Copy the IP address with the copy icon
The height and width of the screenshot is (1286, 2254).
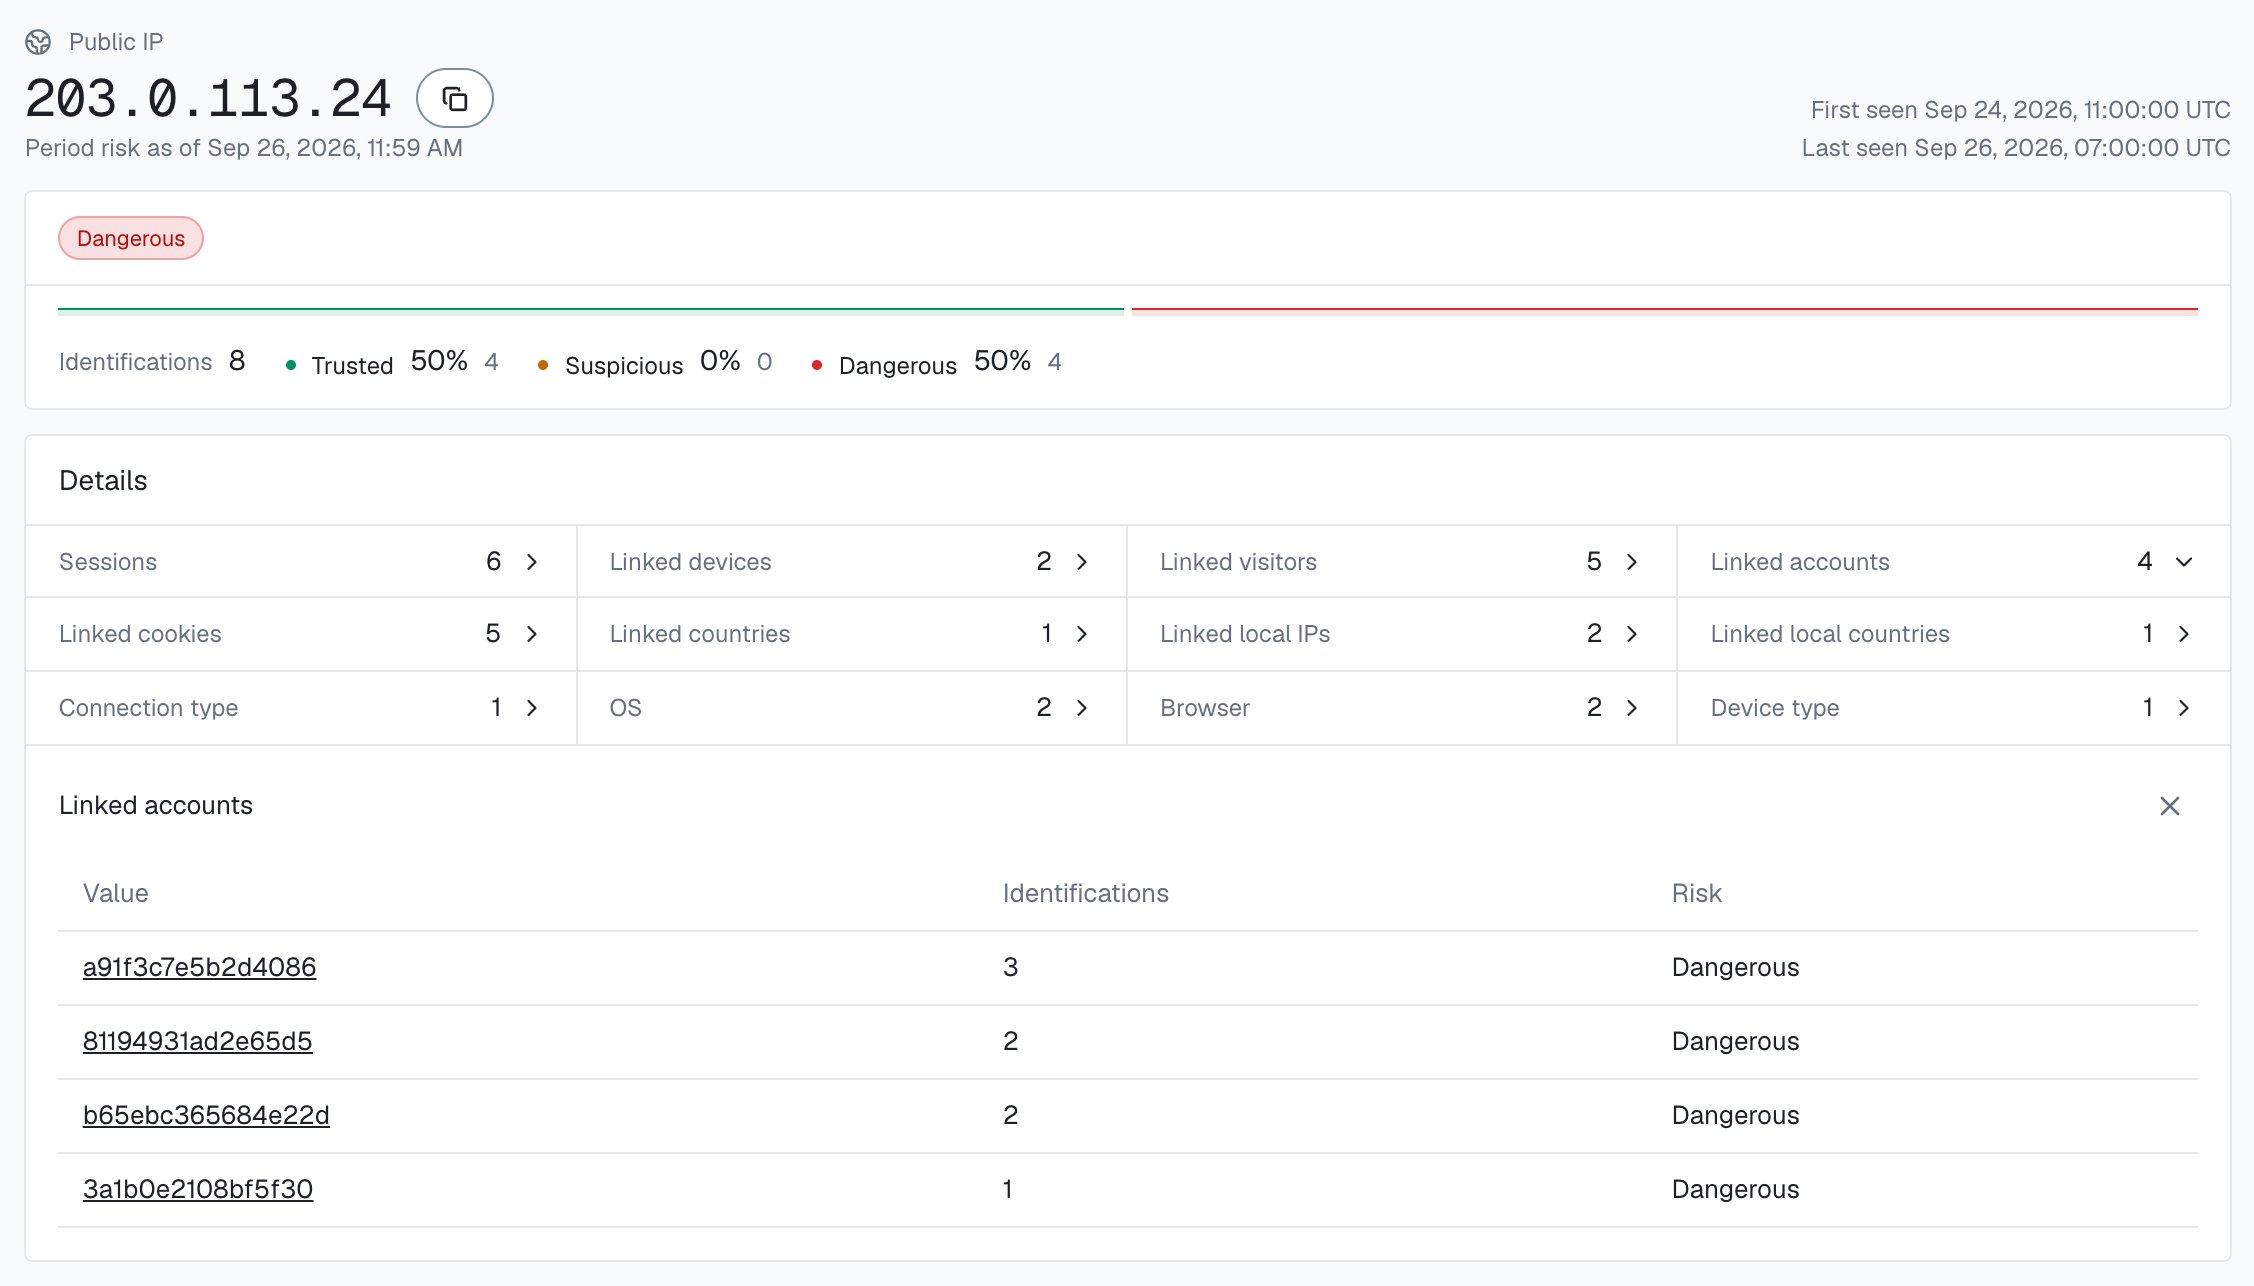coord(454,98)
